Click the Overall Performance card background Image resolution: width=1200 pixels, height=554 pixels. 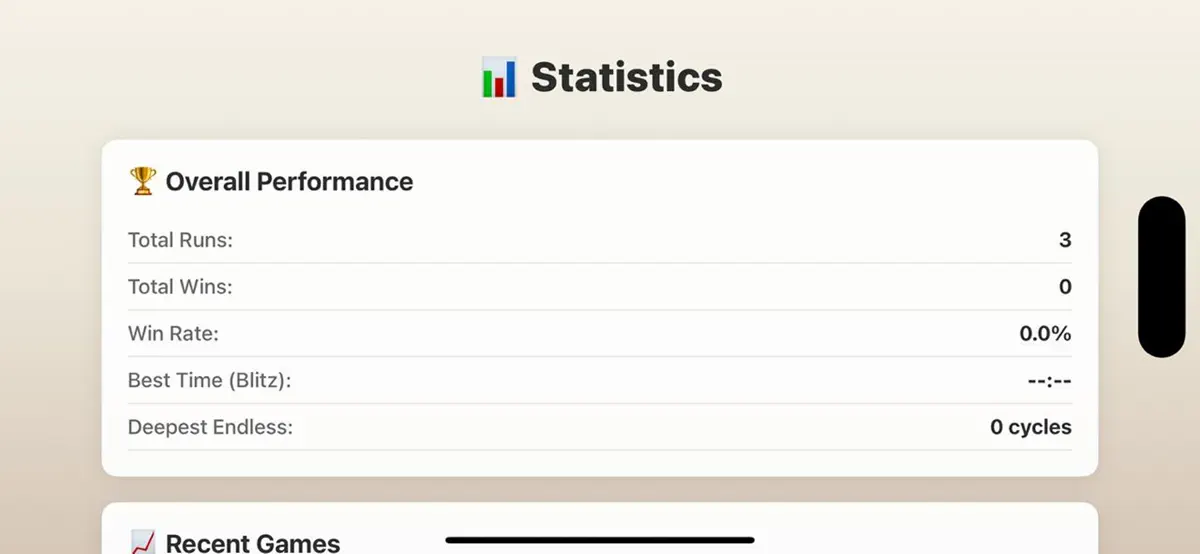(600, 308)
